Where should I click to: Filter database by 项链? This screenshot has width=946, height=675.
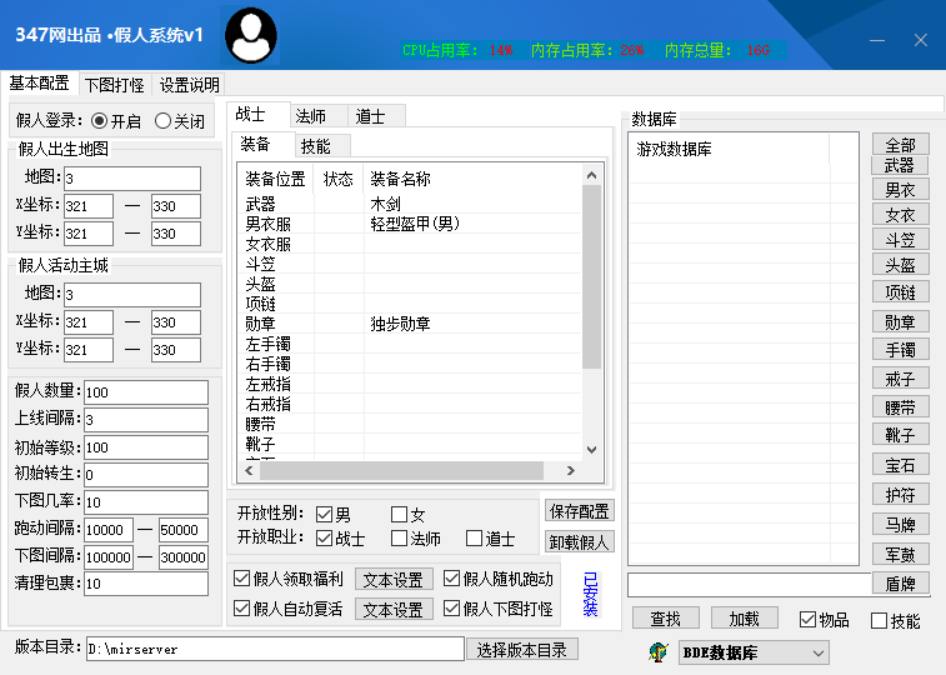point(900,292)
